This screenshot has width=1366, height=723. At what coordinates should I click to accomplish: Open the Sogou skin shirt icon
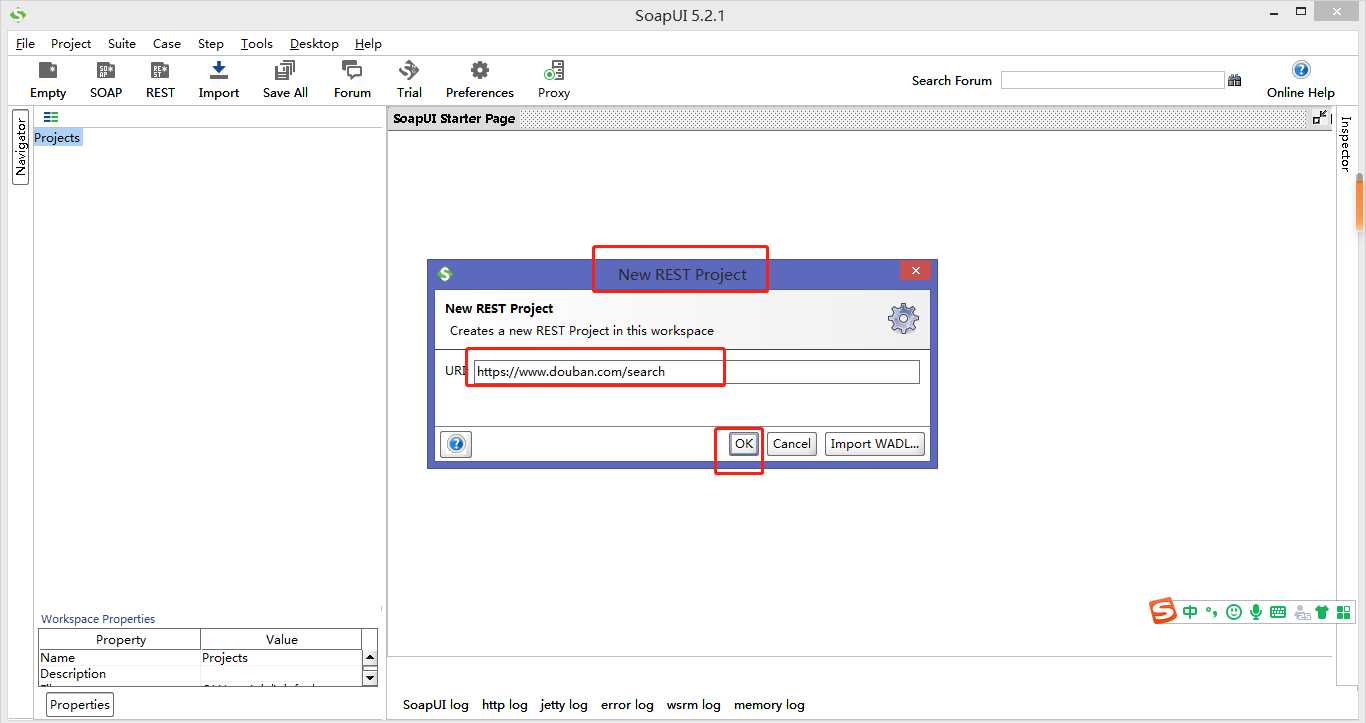click(1322, 612)
